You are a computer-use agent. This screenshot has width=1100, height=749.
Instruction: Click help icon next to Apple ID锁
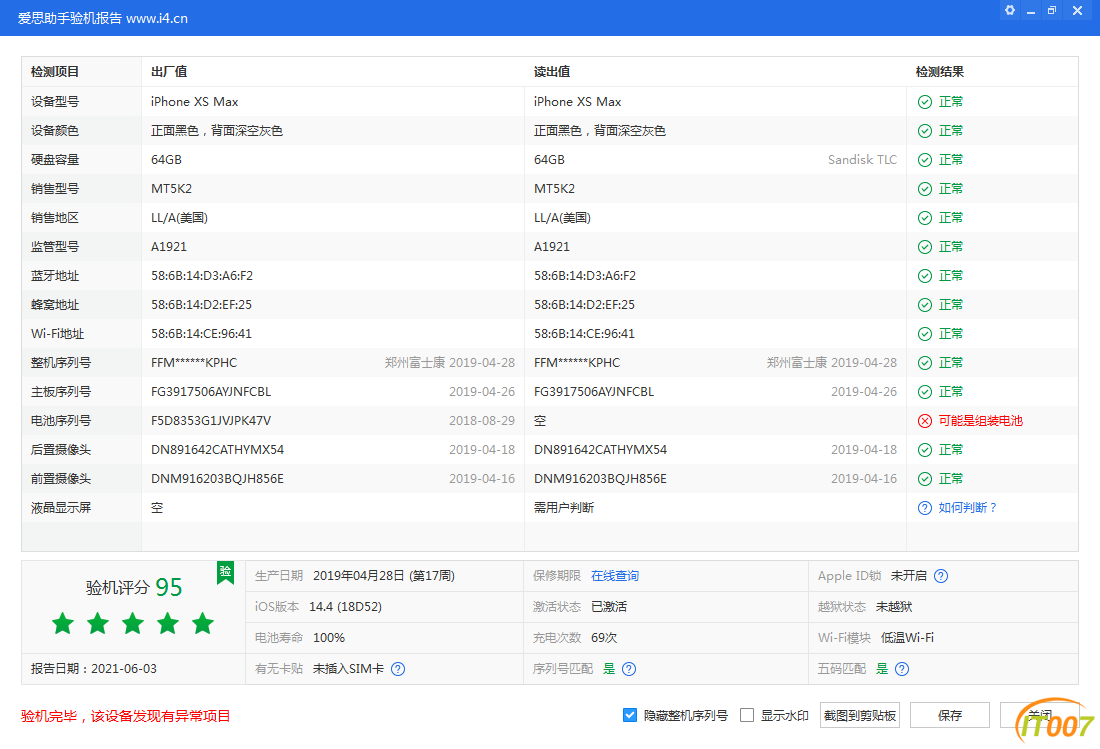tap(941, 576)
